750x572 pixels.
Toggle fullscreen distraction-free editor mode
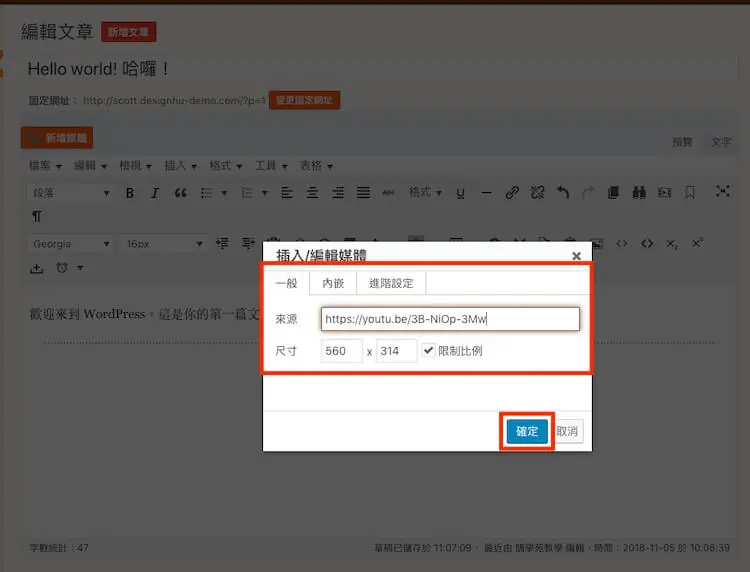coord(722,191)
